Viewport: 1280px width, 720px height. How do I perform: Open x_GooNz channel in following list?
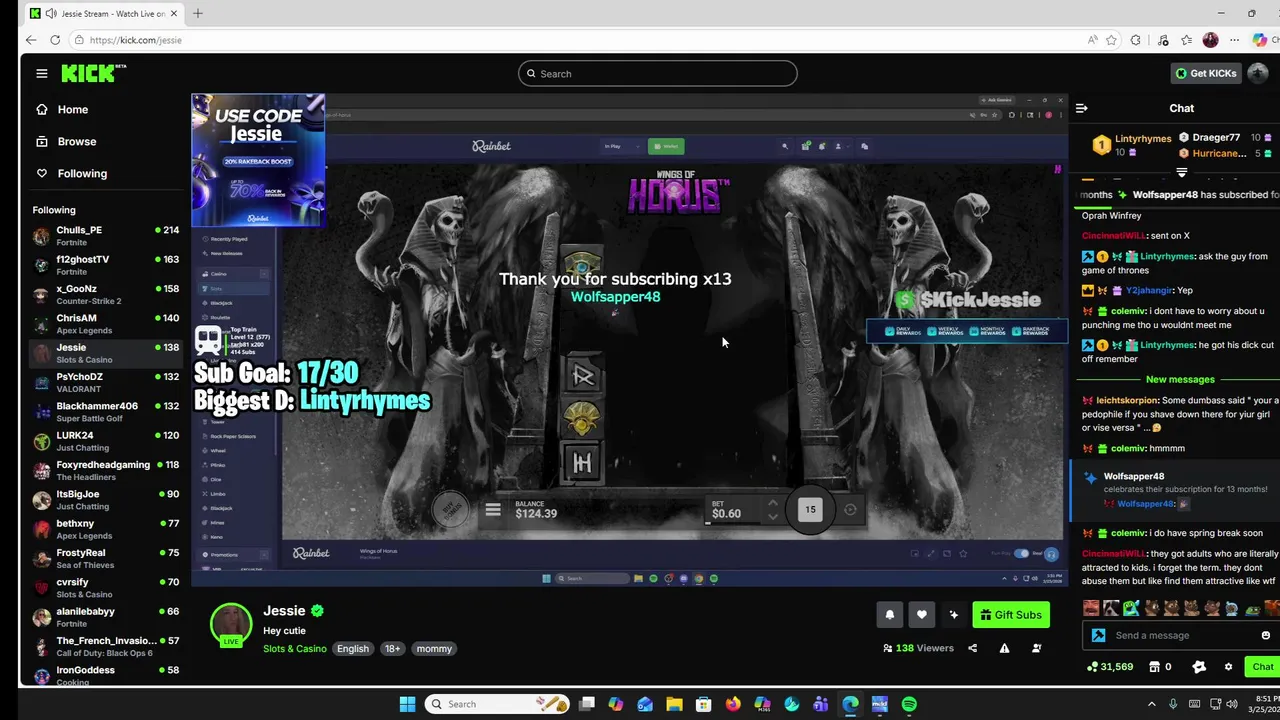point(105,294)
